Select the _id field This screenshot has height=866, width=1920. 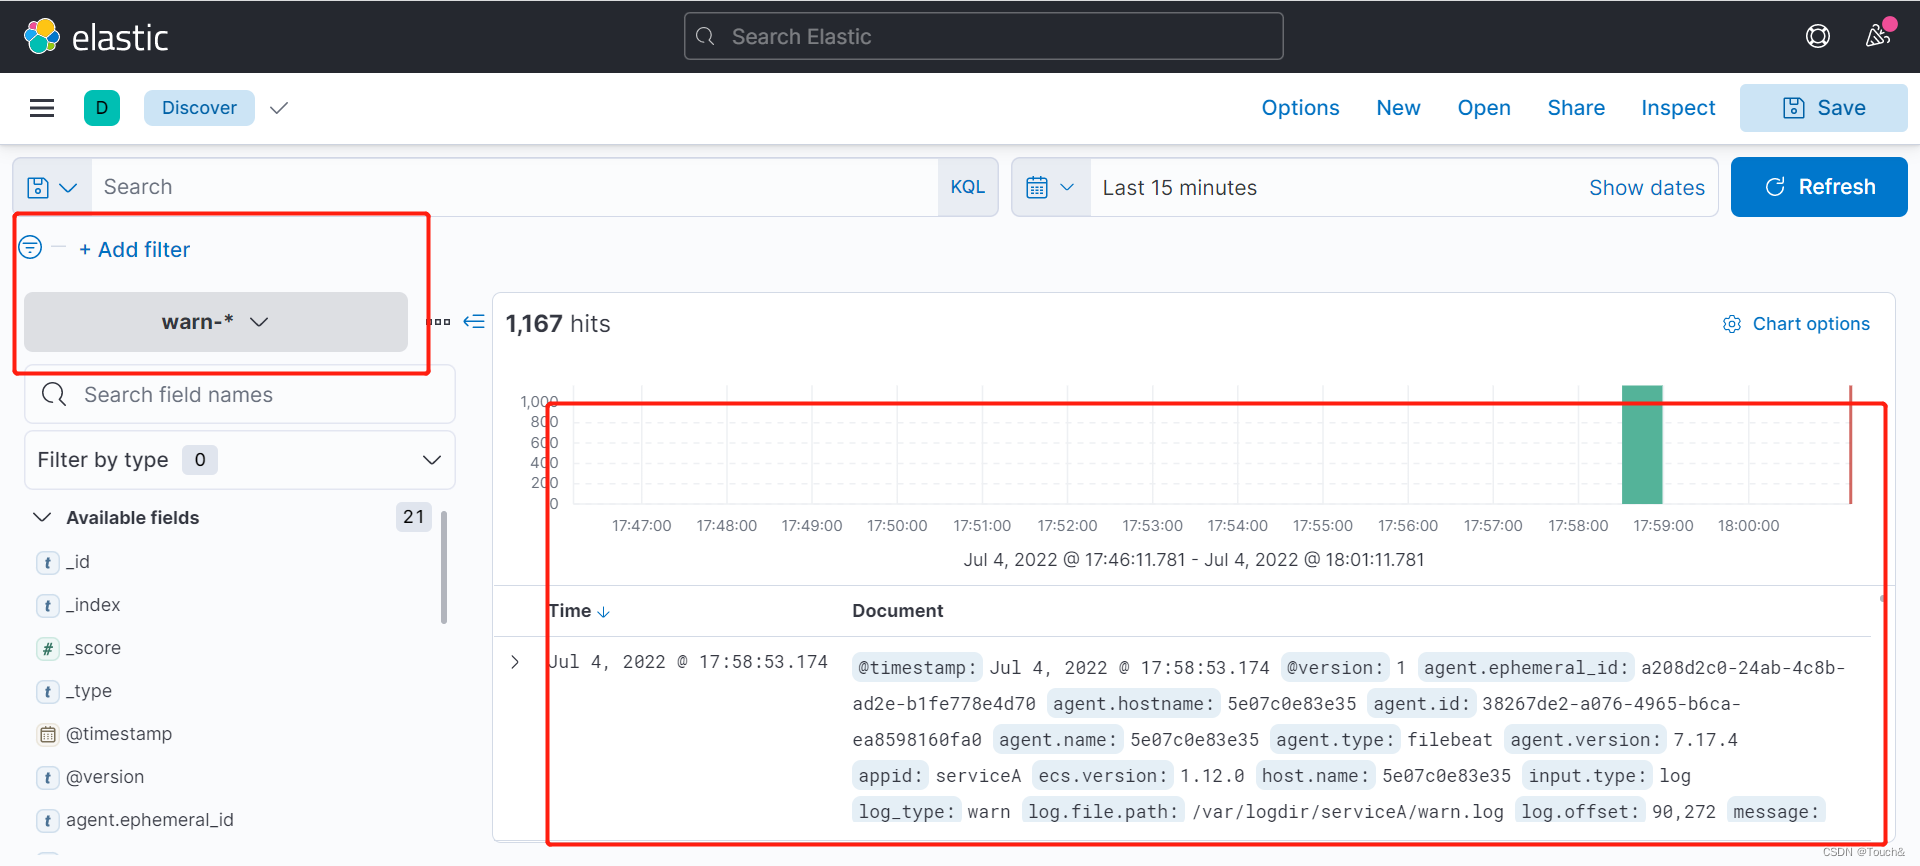click(x=78, y=562)
